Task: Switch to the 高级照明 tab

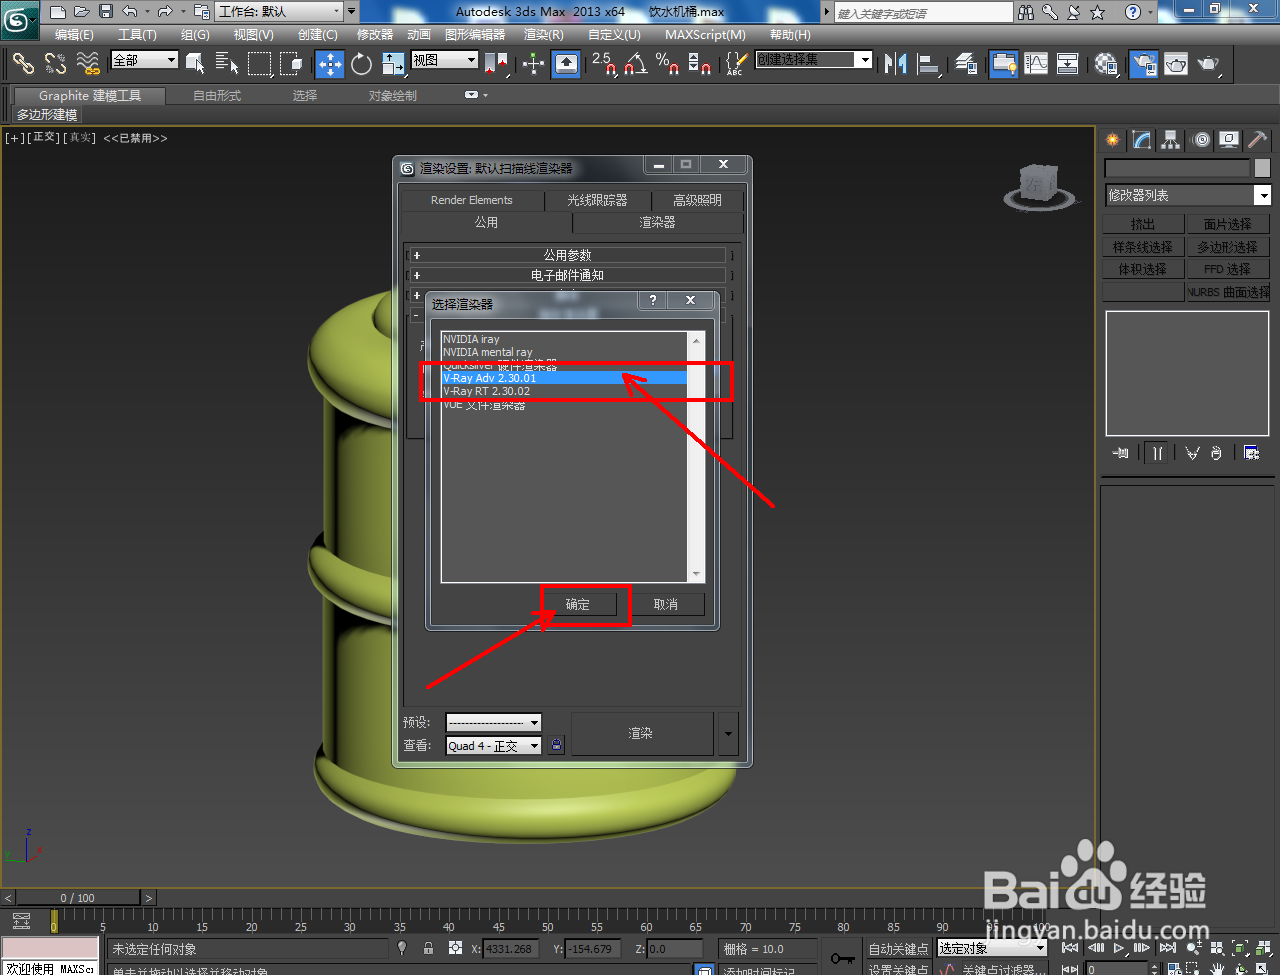Action: [x=697, y=200]
